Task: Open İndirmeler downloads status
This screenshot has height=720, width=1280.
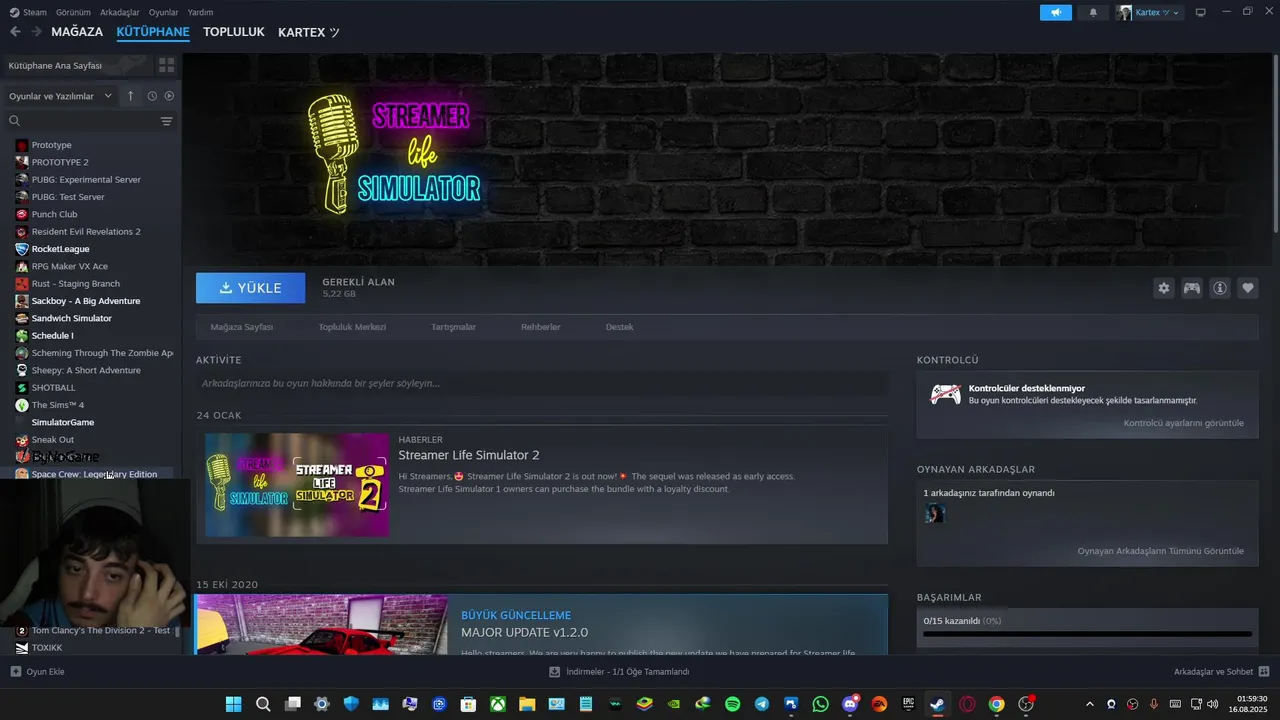Action: point(619,672)
